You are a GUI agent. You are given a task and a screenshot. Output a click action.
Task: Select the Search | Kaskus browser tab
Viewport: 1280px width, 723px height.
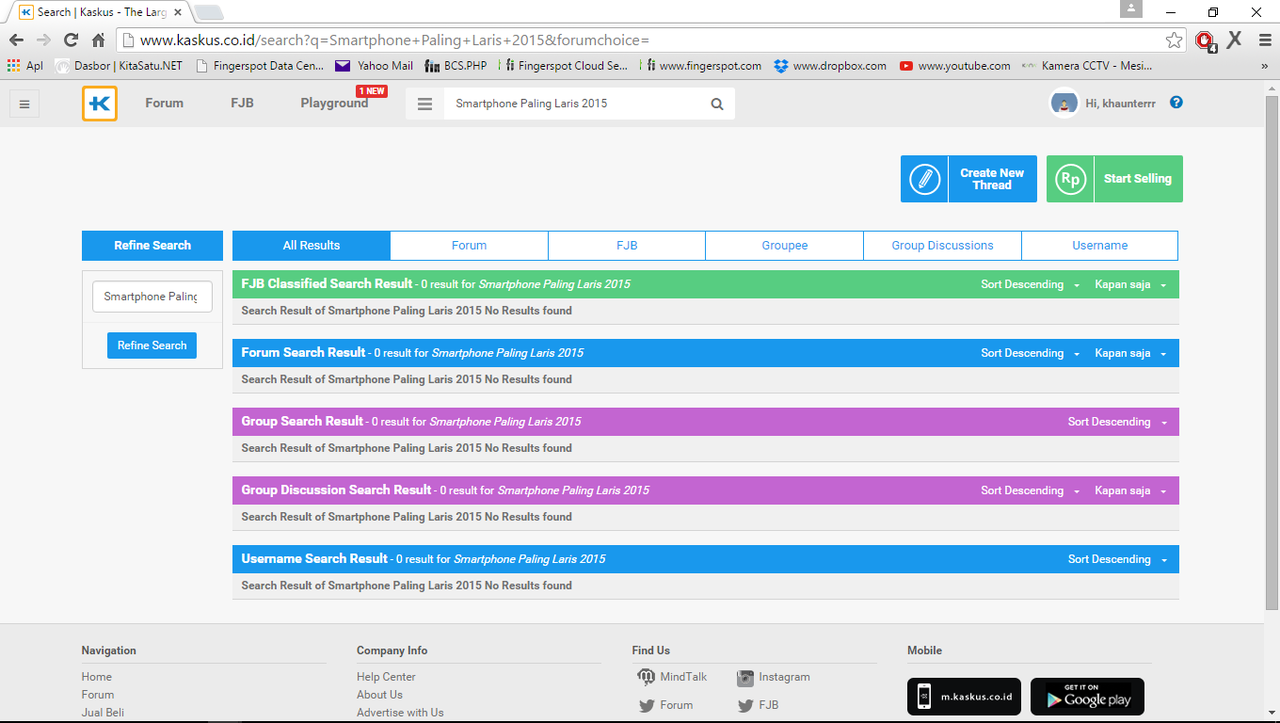point(100,12)
